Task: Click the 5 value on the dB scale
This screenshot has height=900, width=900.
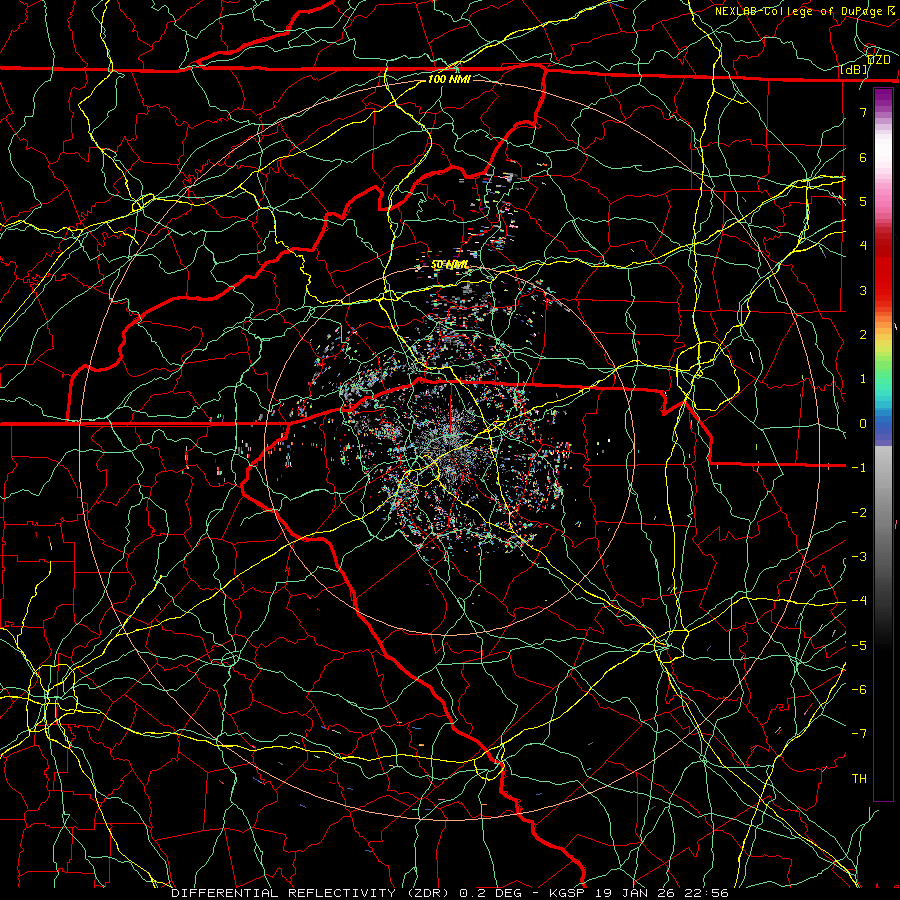Action: 863,201
